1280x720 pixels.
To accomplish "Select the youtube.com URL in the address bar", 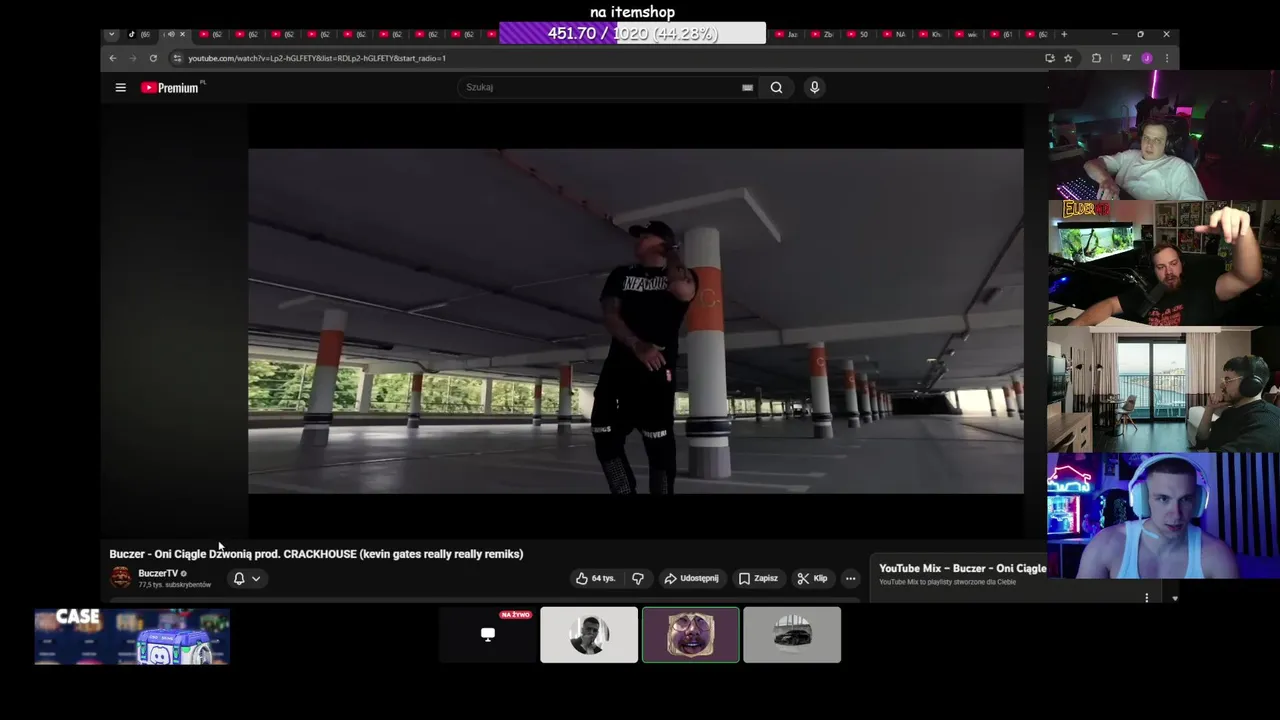I will 317,58.
